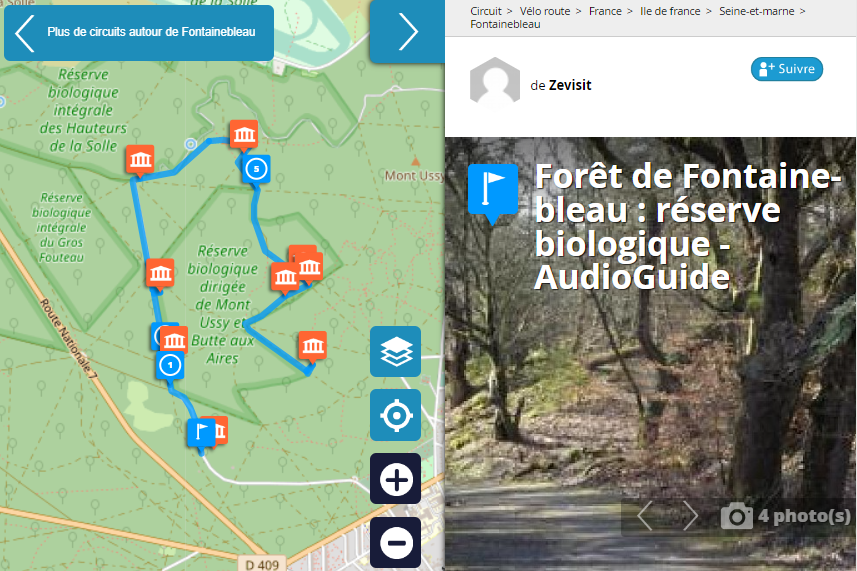This screenshot has width=857, height=571.
Task: Go back via left chevron arrow
Action: tap(25, 32)
